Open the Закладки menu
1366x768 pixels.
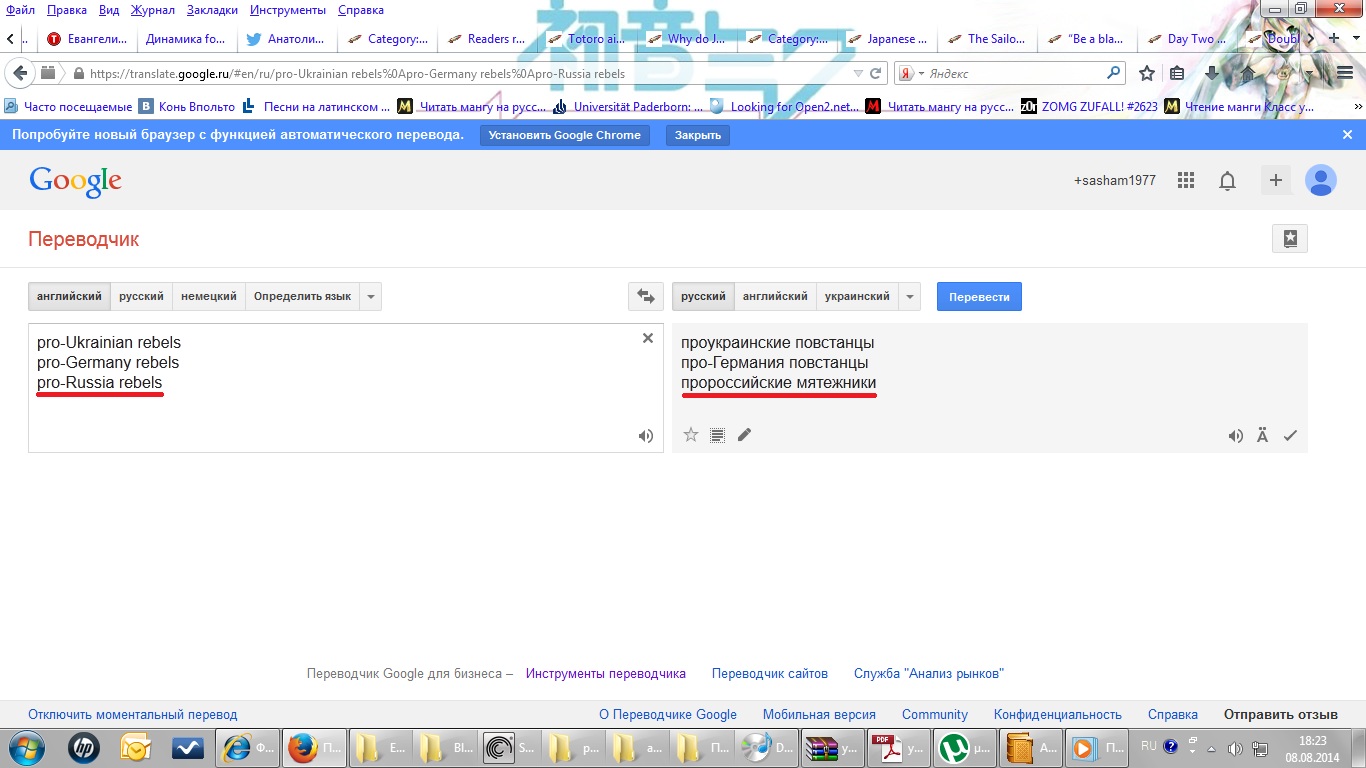click(x=212, y=10)
